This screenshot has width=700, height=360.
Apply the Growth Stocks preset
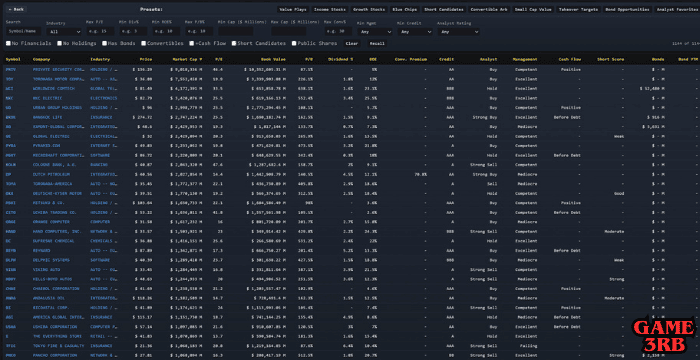tap(369, 9)
